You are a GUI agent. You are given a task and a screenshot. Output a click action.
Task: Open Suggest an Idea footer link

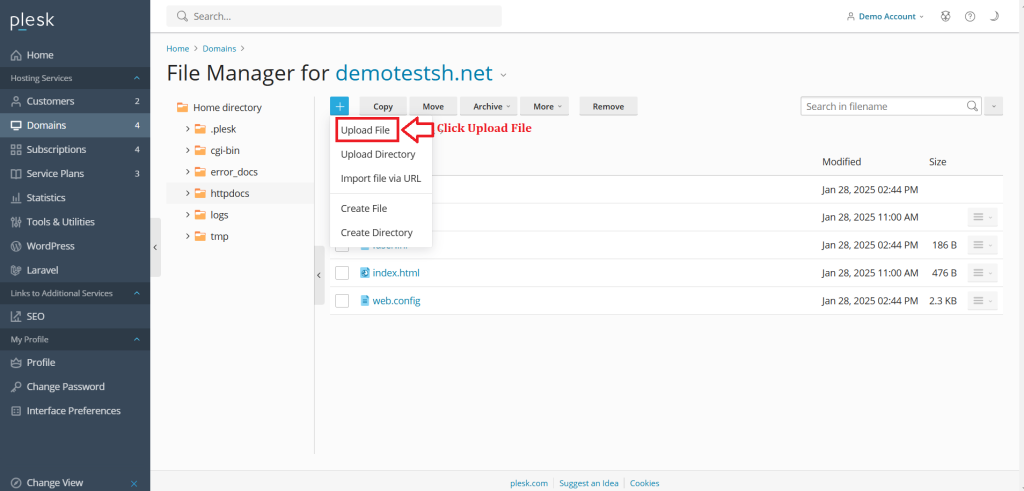pyautogui.click(x=588, y=484)
